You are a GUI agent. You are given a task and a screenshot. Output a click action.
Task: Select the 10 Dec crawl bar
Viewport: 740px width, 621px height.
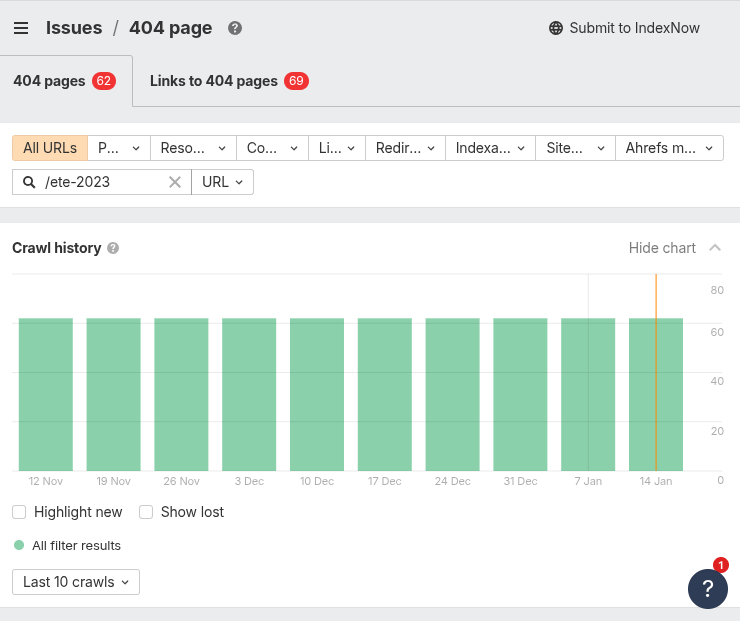317,394
